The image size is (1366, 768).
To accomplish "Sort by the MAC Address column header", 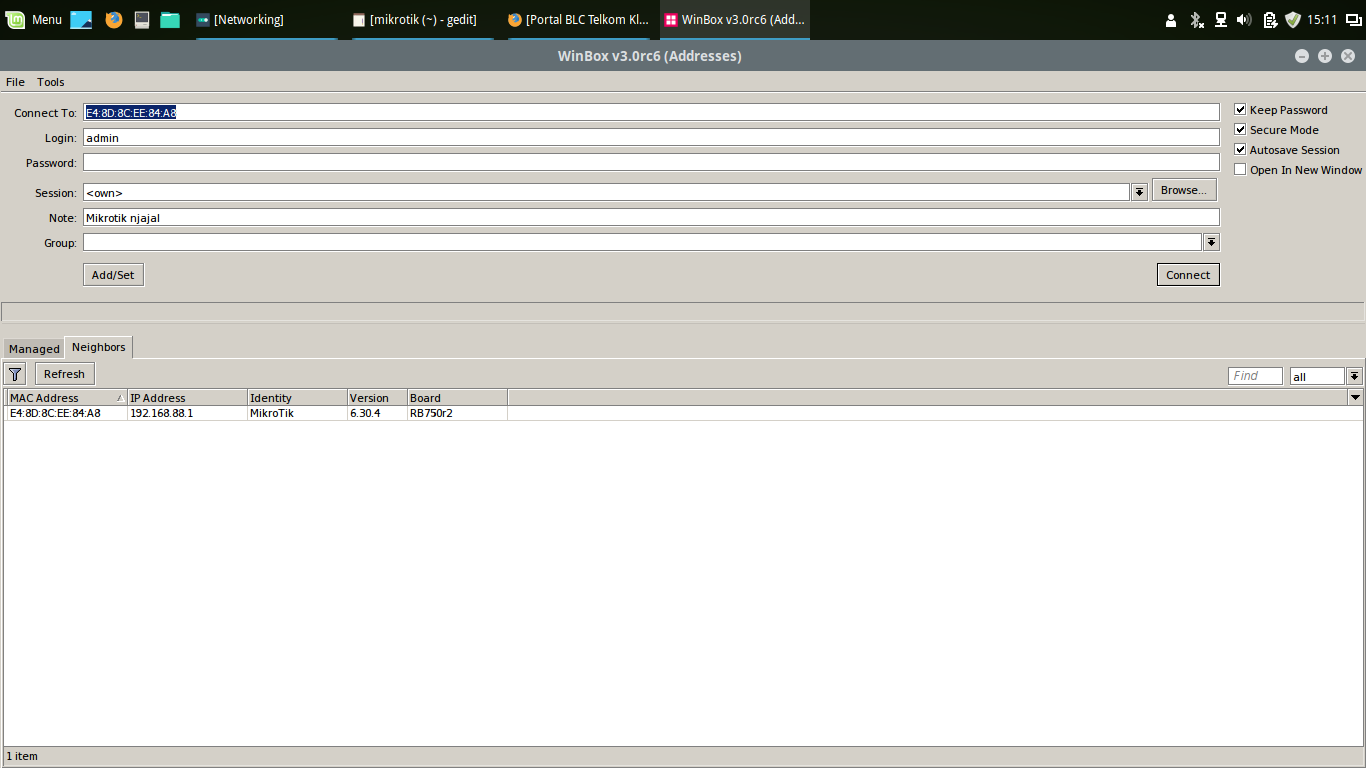I will pos(67,398).
